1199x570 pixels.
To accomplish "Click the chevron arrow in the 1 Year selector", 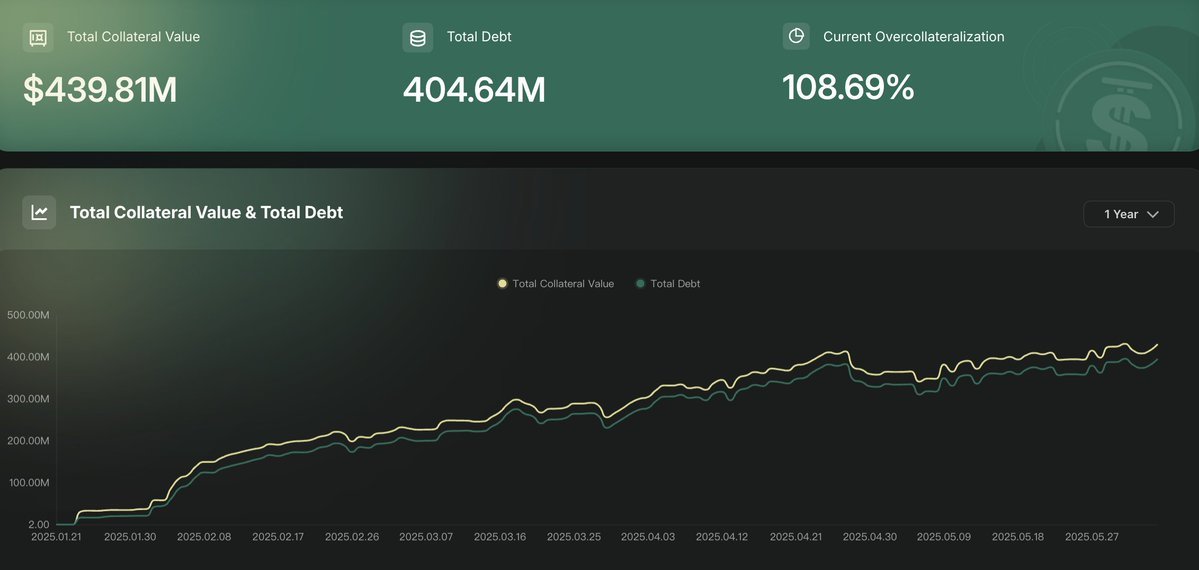I will pos(1153,214).
